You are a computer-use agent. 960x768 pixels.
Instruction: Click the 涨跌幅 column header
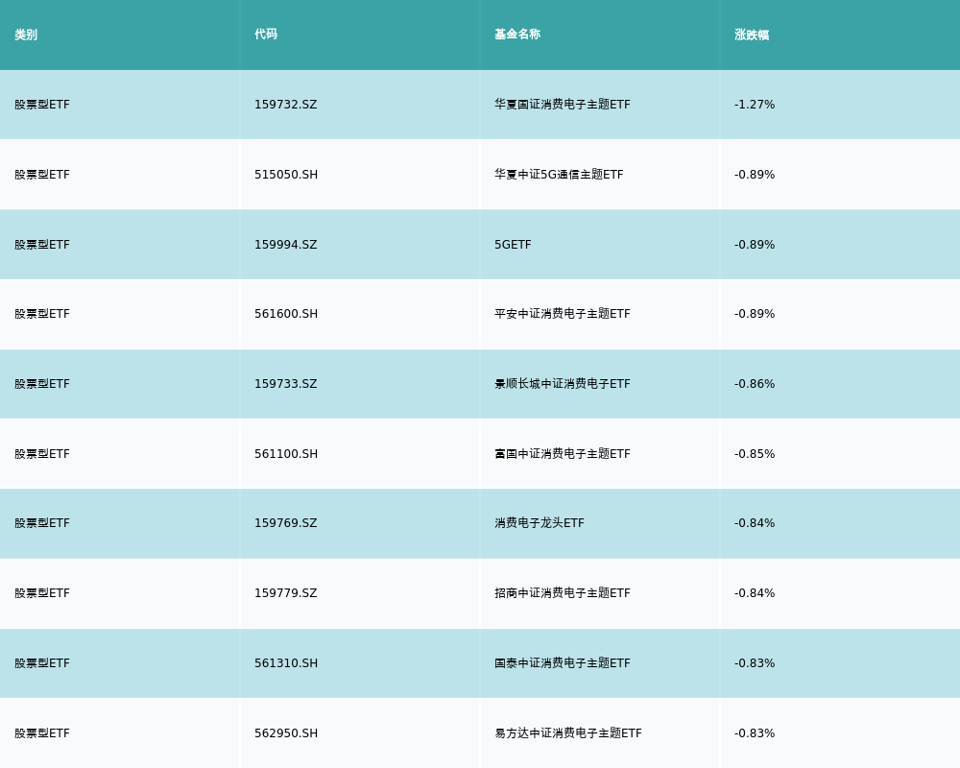(x=752, y=35)
